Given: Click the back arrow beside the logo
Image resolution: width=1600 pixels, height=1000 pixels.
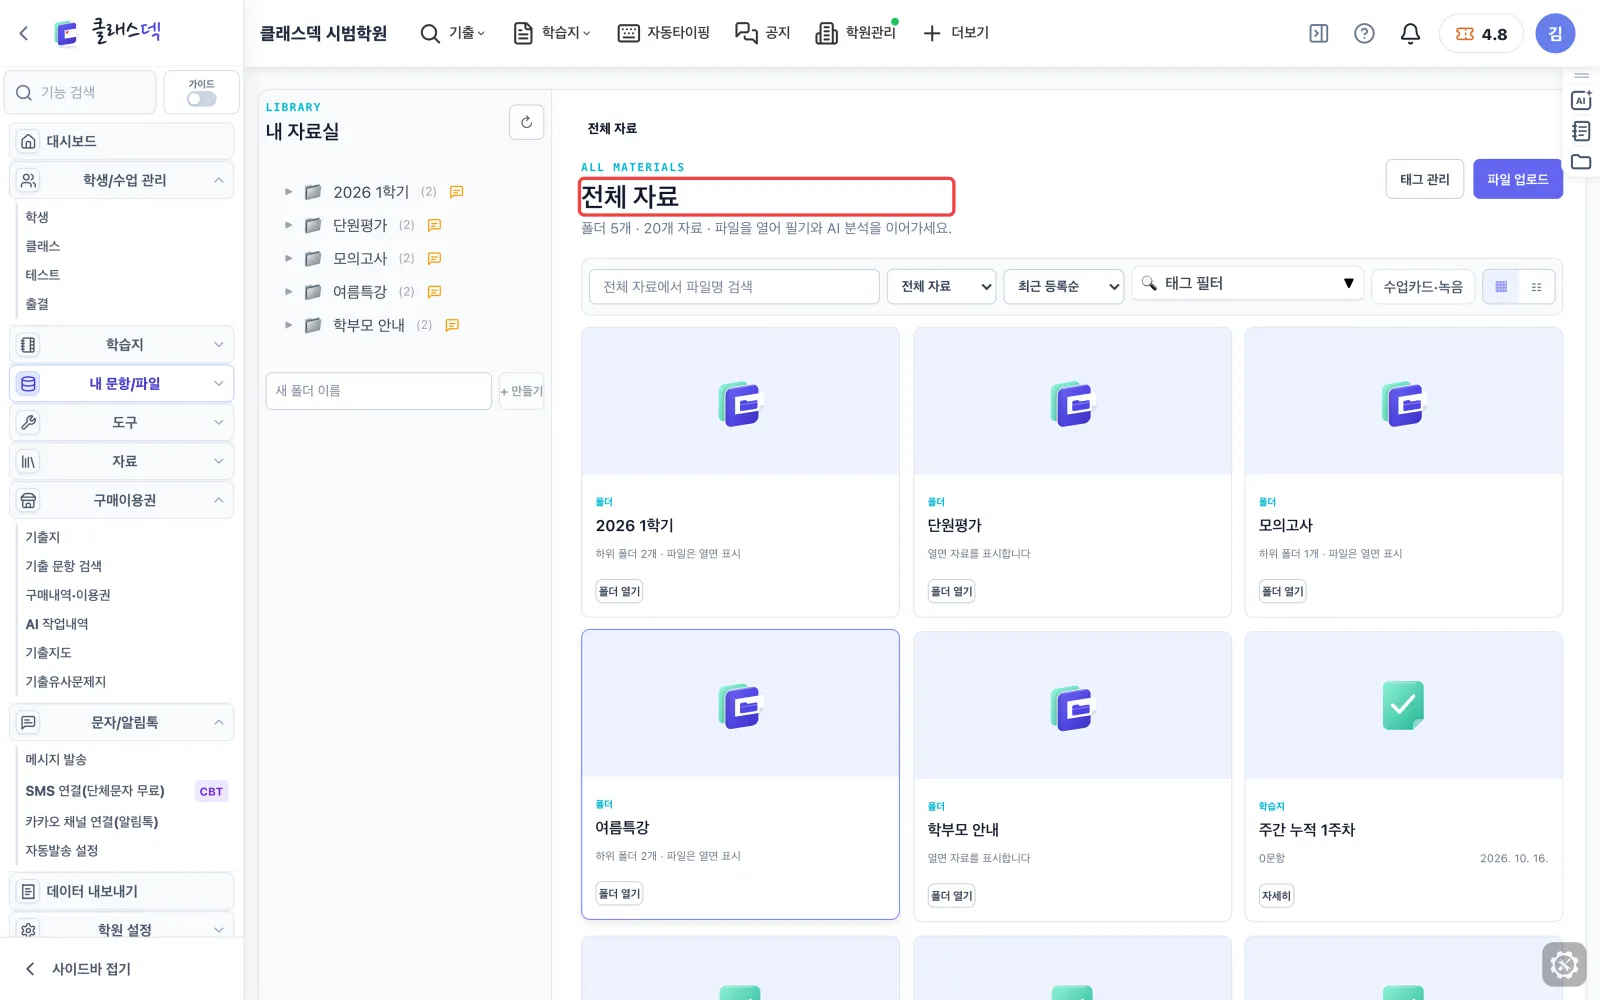Looking at the screenshot, I should [24, 33].
